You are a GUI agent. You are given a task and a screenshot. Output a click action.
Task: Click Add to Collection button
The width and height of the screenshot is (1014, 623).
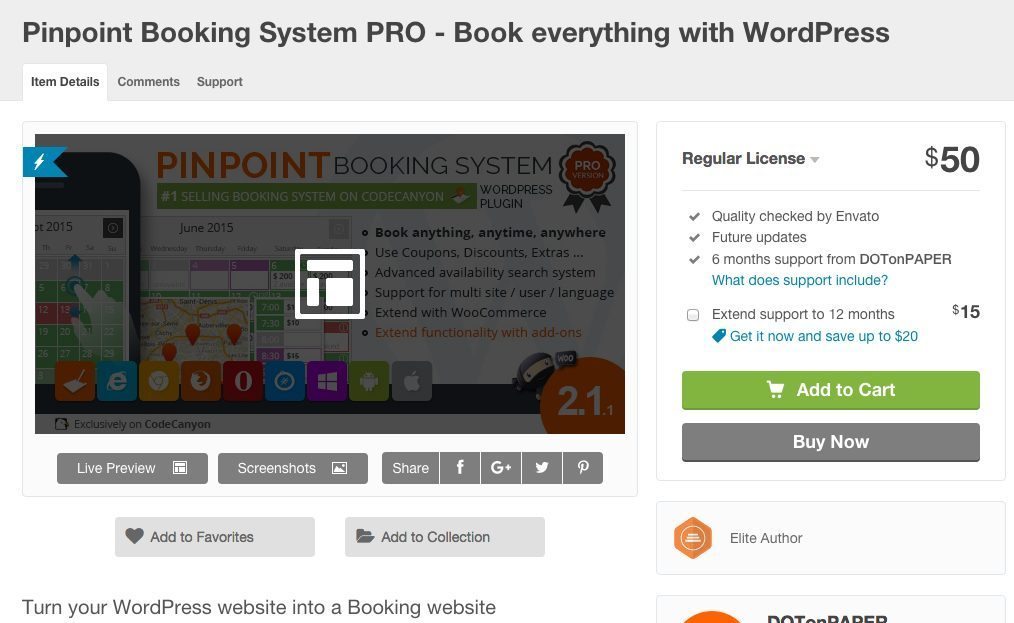point(444,537)
